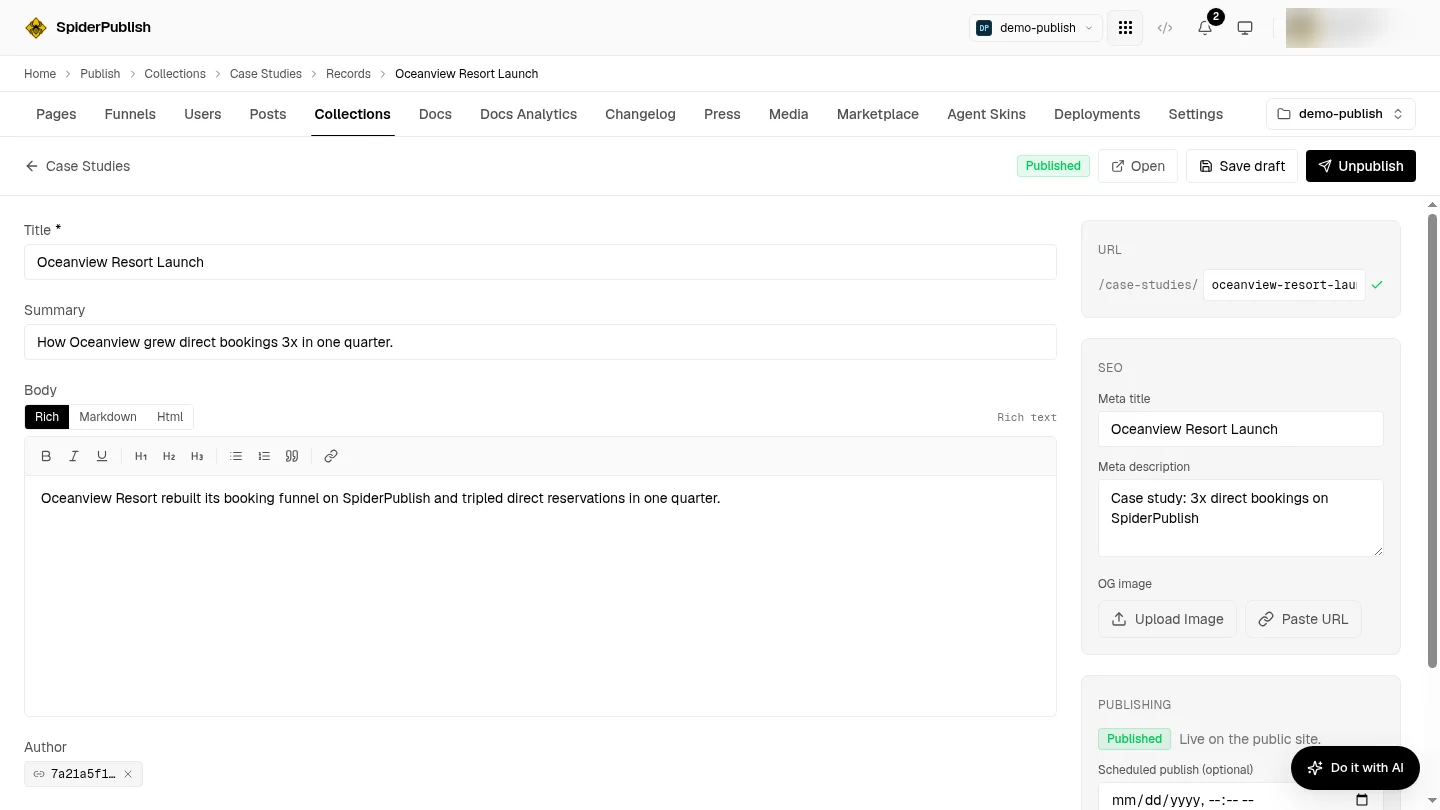Viewport: 1440px width, 810px height.
Task: Click Case Studies in the breadcrumb
Action: point(266,74)
